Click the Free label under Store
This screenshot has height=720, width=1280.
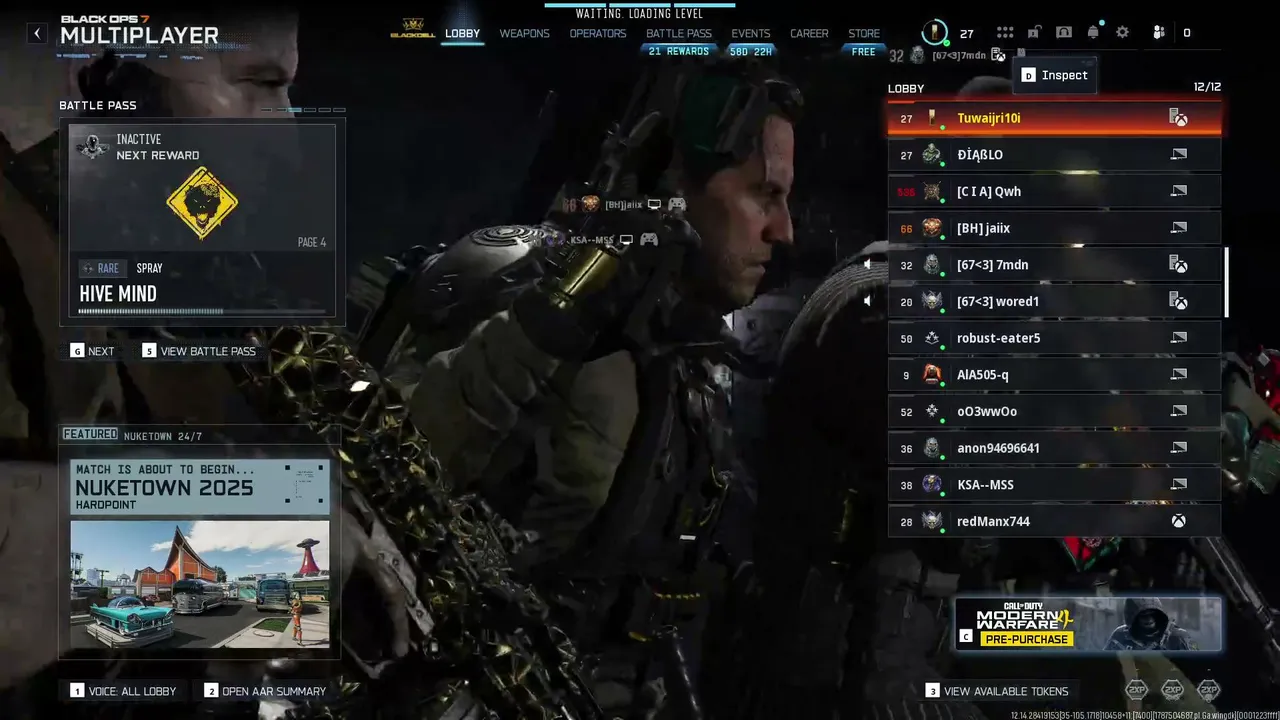coord(864,51)
